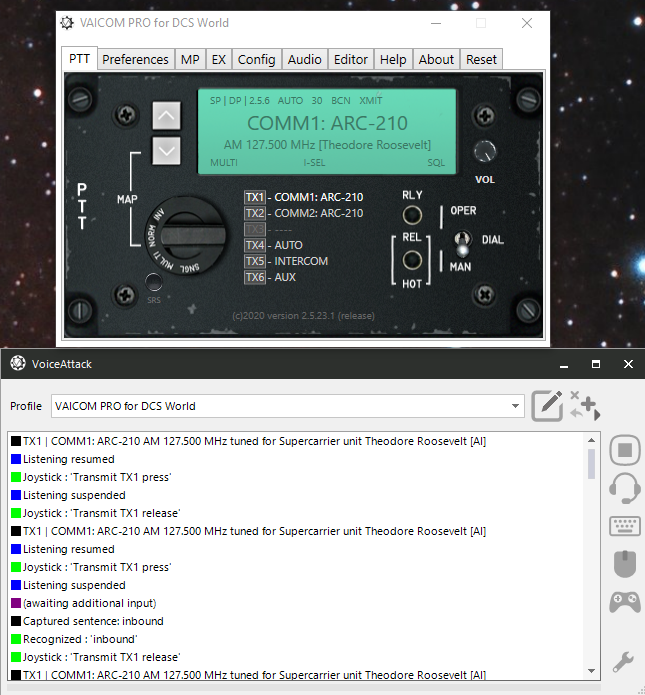Open the Config tab

tap(257, 59)
